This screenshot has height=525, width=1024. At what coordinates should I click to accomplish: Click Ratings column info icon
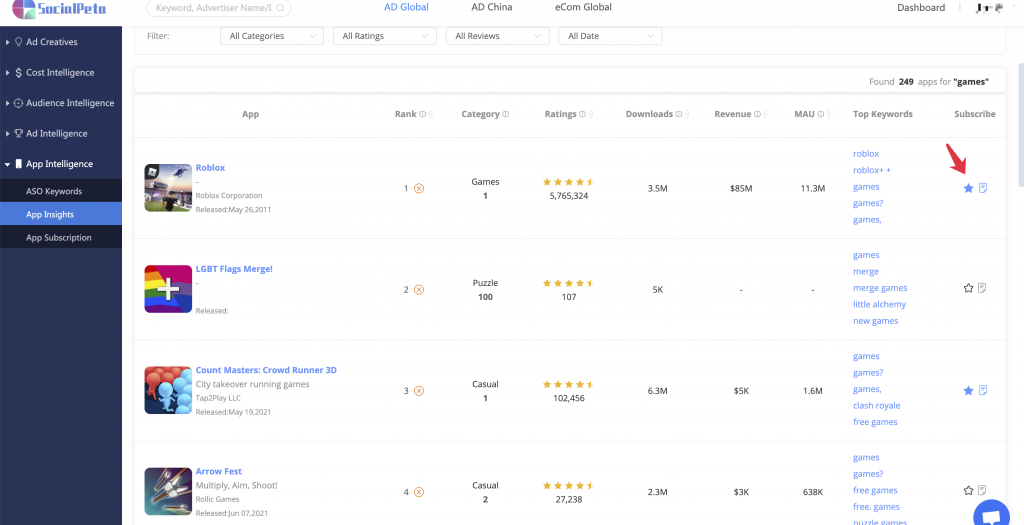tap(583, 114)
